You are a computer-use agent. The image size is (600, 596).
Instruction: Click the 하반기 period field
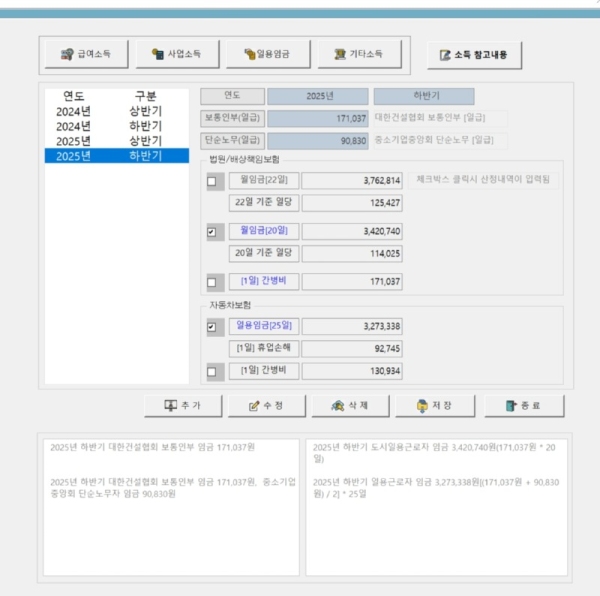pos(424,96)
